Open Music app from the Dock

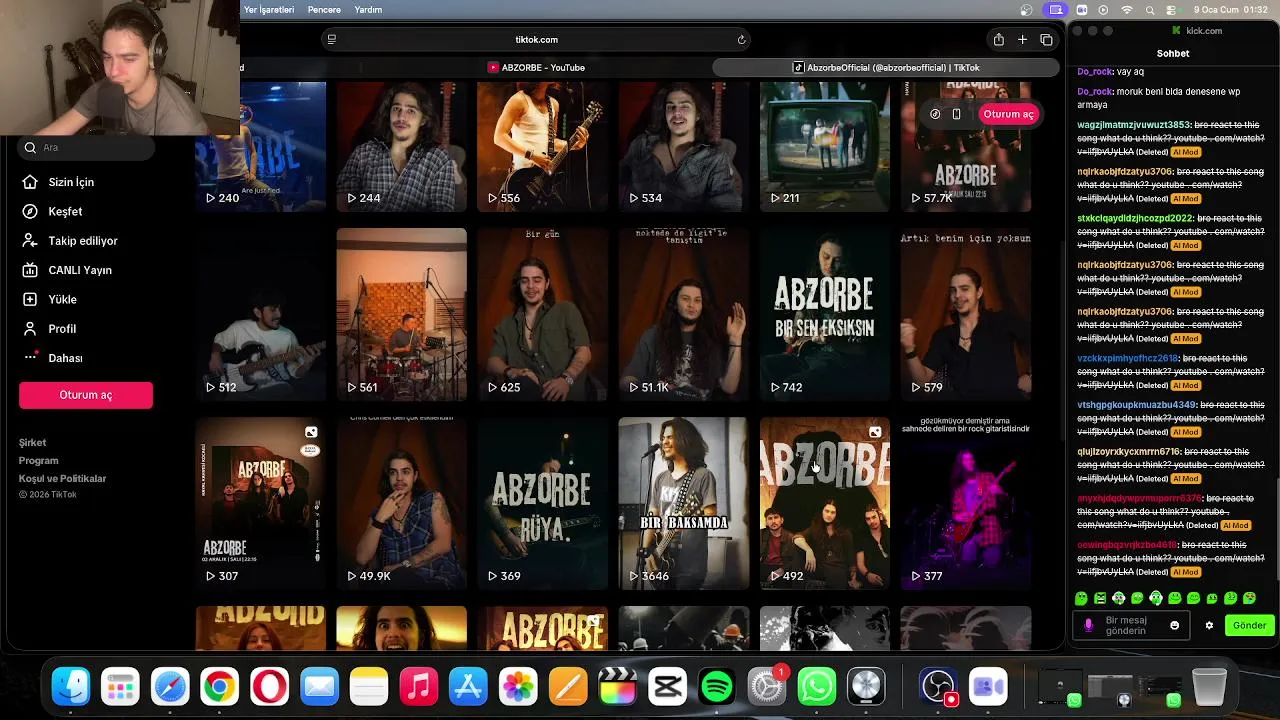[419, 687]
